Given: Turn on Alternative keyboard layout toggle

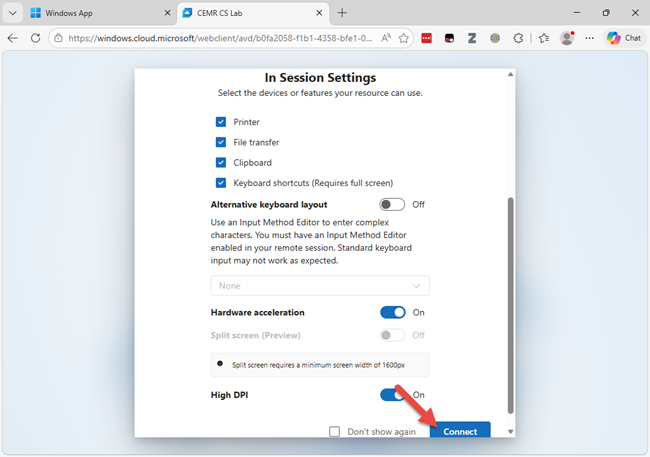Looking at the screenshot, I should click(392, 204).
